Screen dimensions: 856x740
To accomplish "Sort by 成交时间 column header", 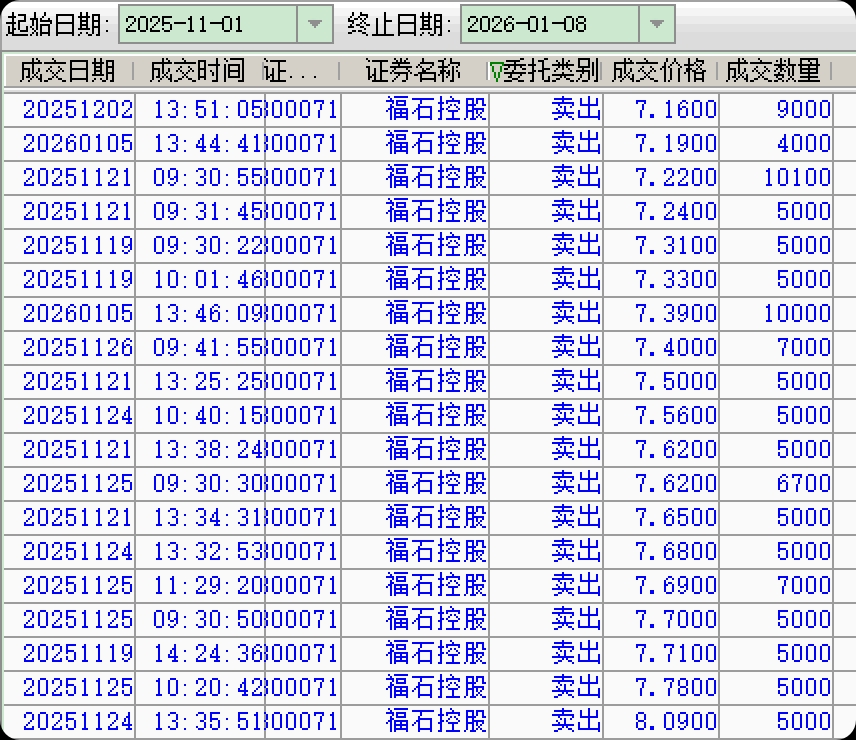I will (x=197, y=71).
